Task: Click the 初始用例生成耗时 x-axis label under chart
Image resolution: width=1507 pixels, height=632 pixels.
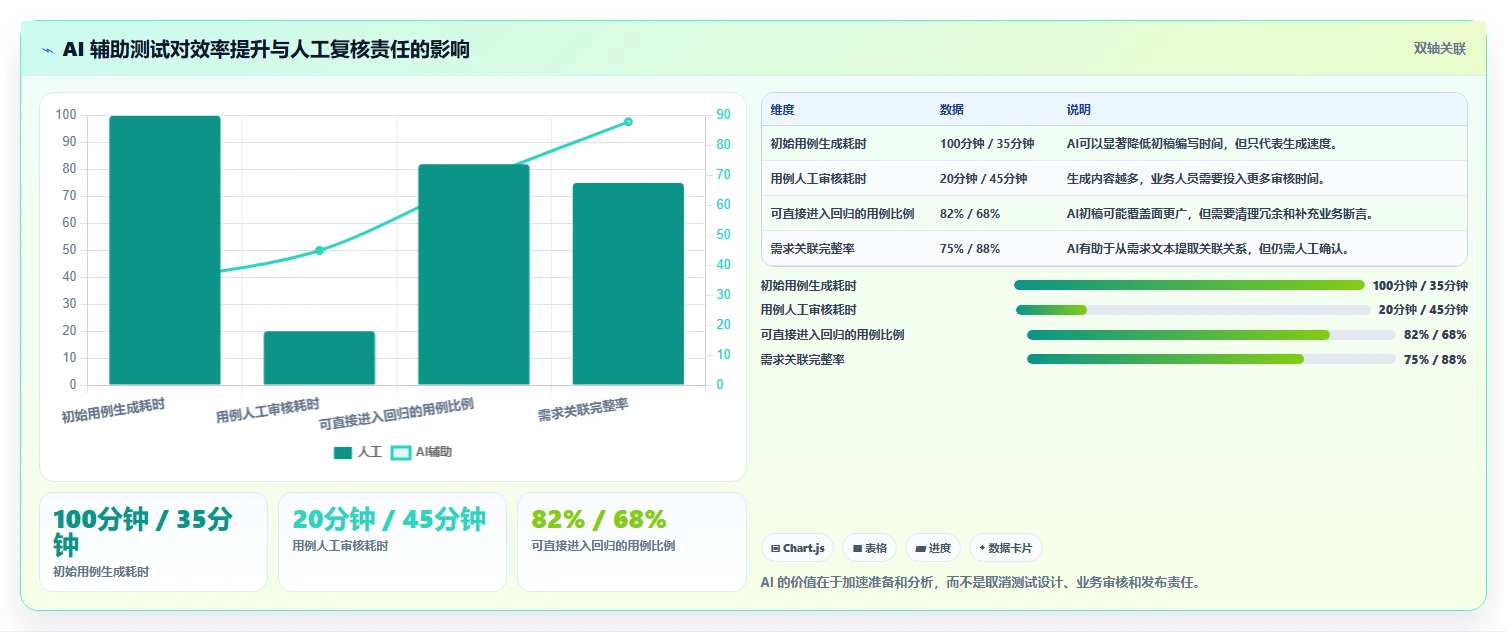Action: [113, 411]
